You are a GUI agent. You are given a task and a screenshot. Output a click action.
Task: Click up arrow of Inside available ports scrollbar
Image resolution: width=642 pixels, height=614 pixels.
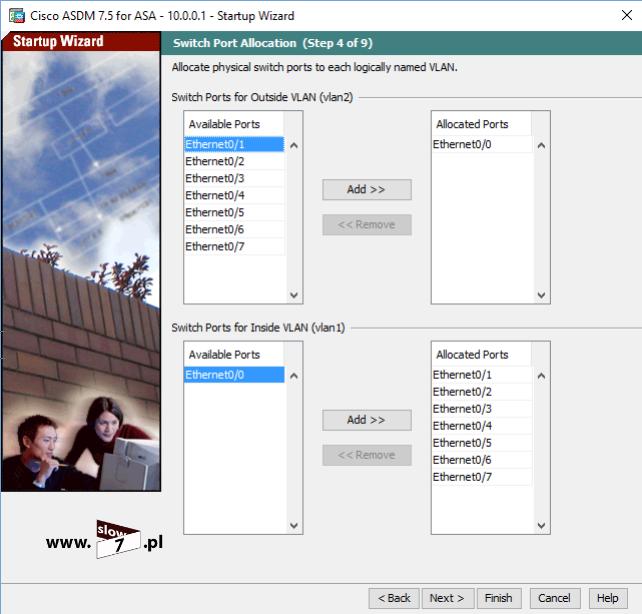tap(294, 376)
